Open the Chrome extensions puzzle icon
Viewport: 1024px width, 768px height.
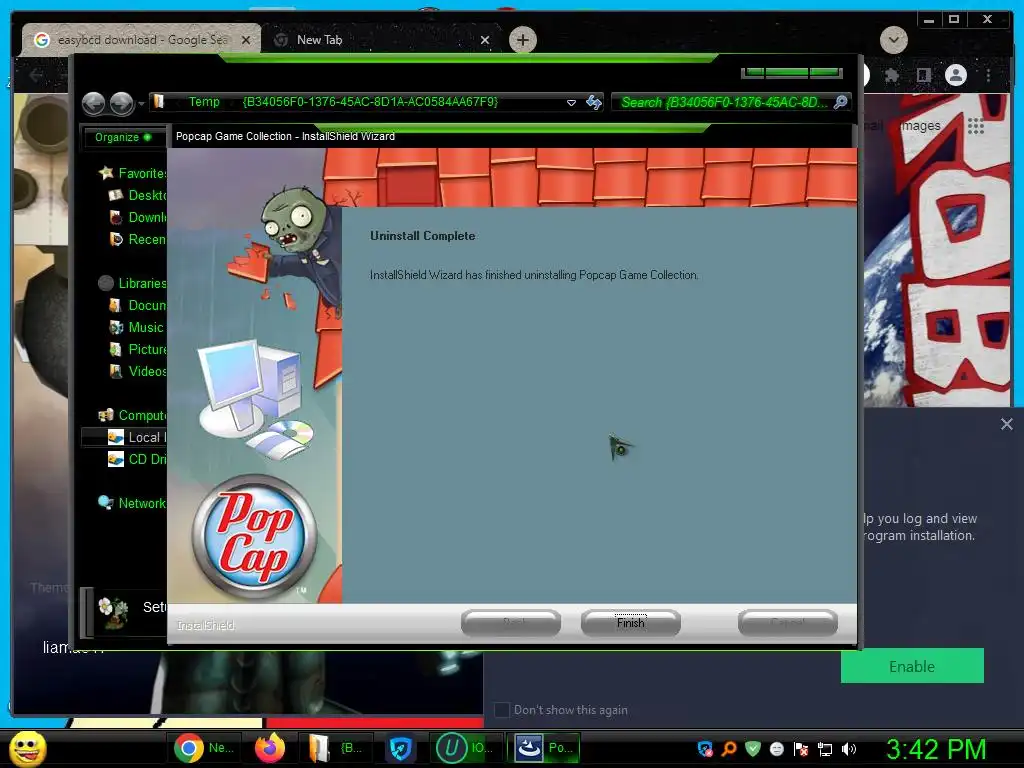pos(891,76)
